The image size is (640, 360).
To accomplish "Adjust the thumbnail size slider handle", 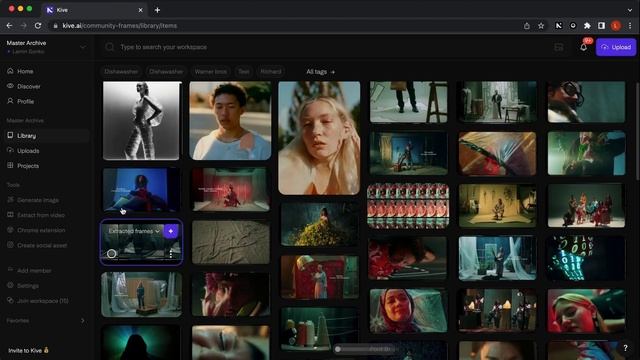I will click(x=338, y=349).
